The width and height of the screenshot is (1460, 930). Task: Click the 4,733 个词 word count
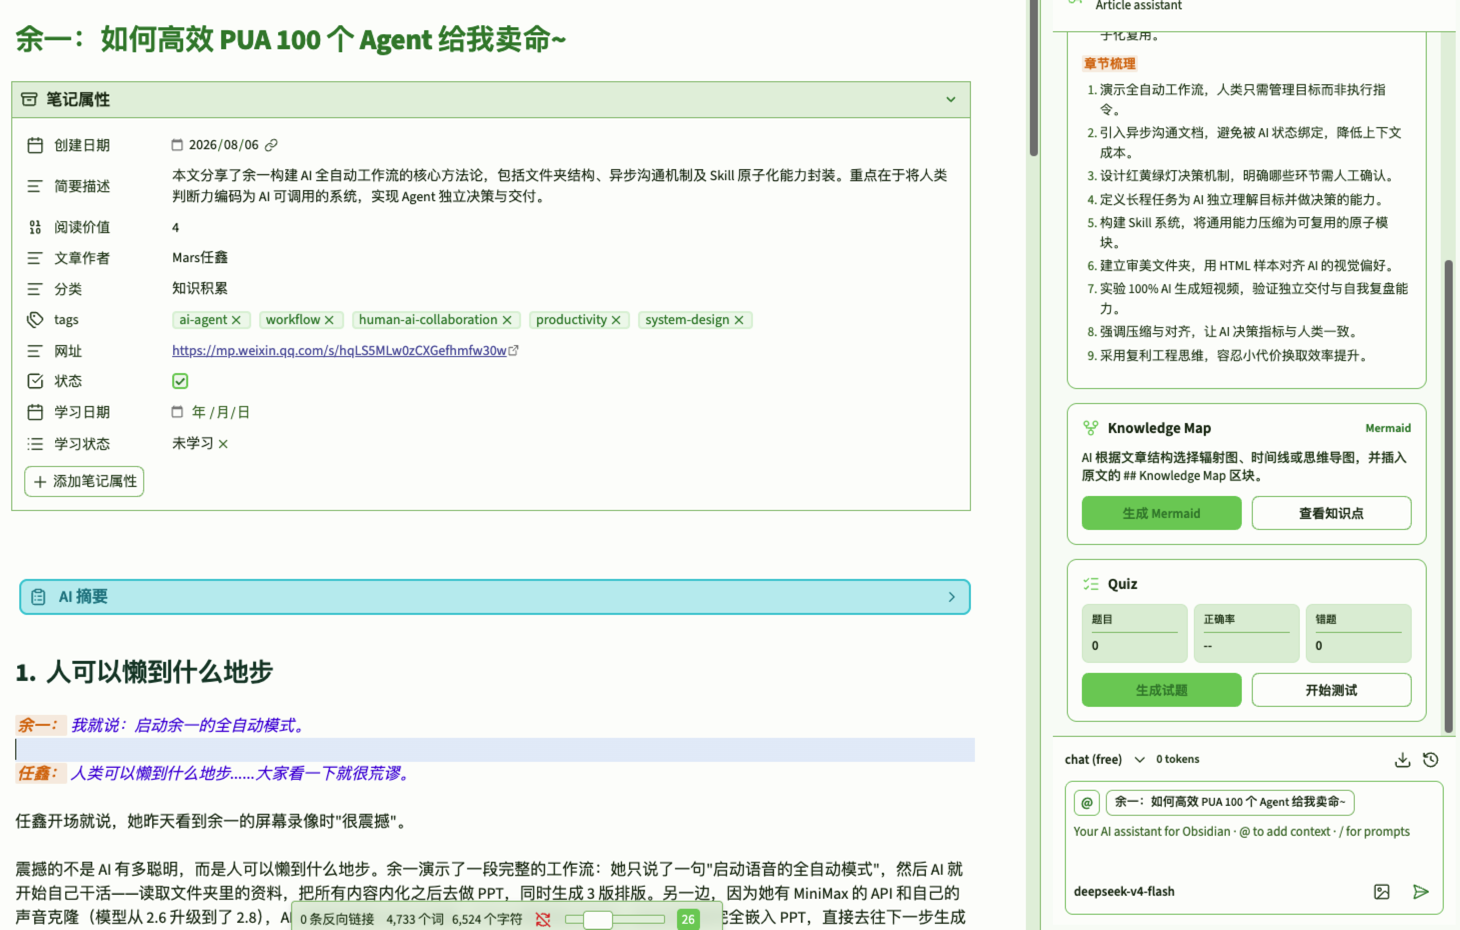pos(415,919)
